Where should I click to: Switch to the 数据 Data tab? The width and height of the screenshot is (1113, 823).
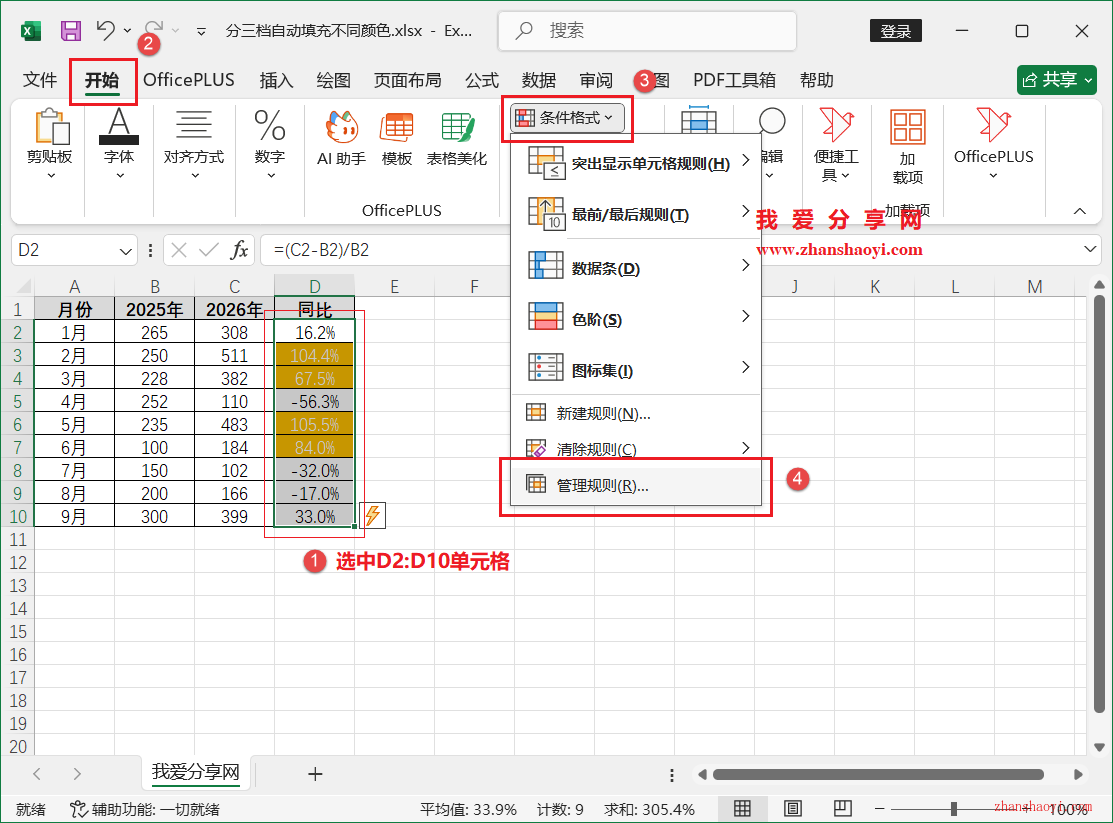[x=539, y=80]
